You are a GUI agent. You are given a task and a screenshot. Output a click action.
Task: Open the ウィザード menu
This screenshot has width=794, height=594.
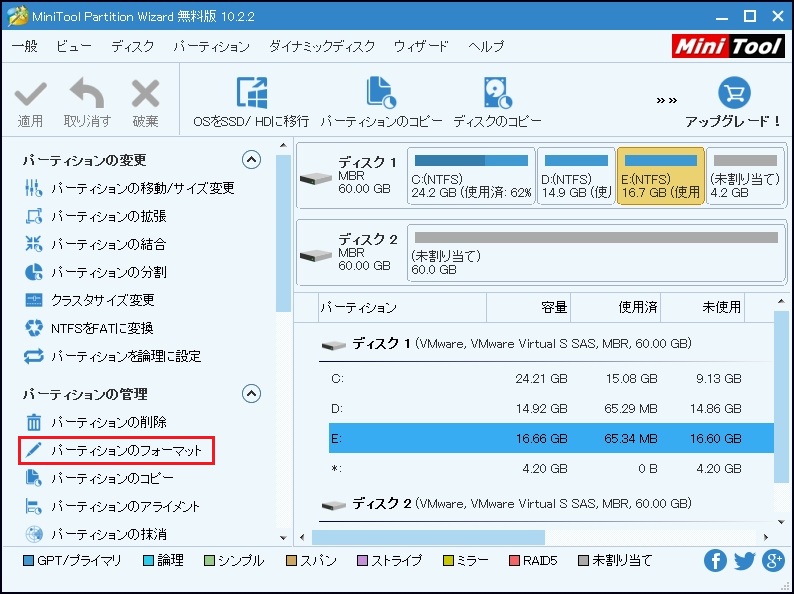(421, 47)
